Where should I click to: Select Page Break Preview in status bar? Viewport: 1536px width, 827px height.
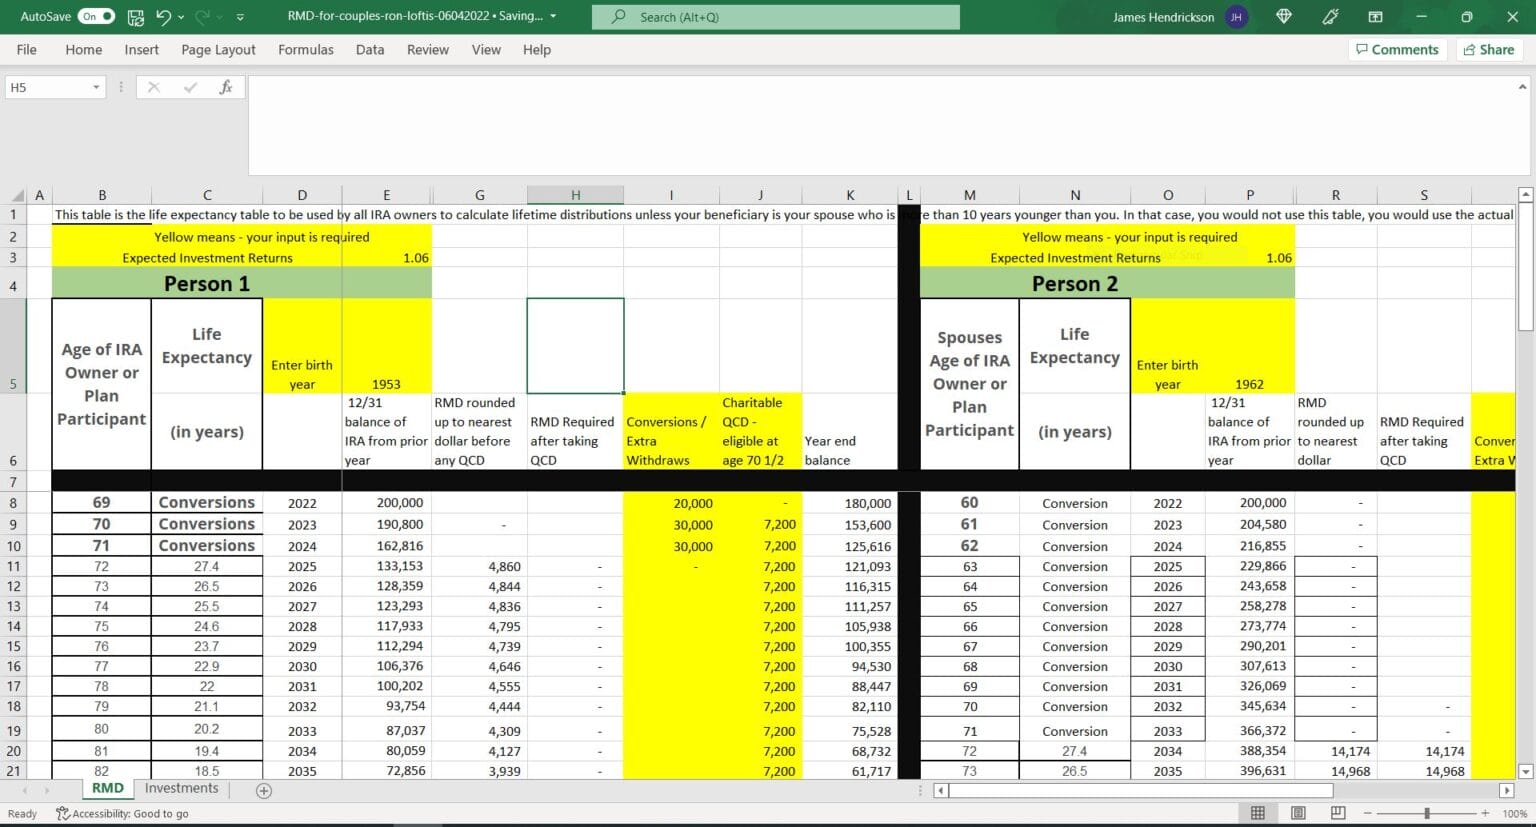point(1336,813)
